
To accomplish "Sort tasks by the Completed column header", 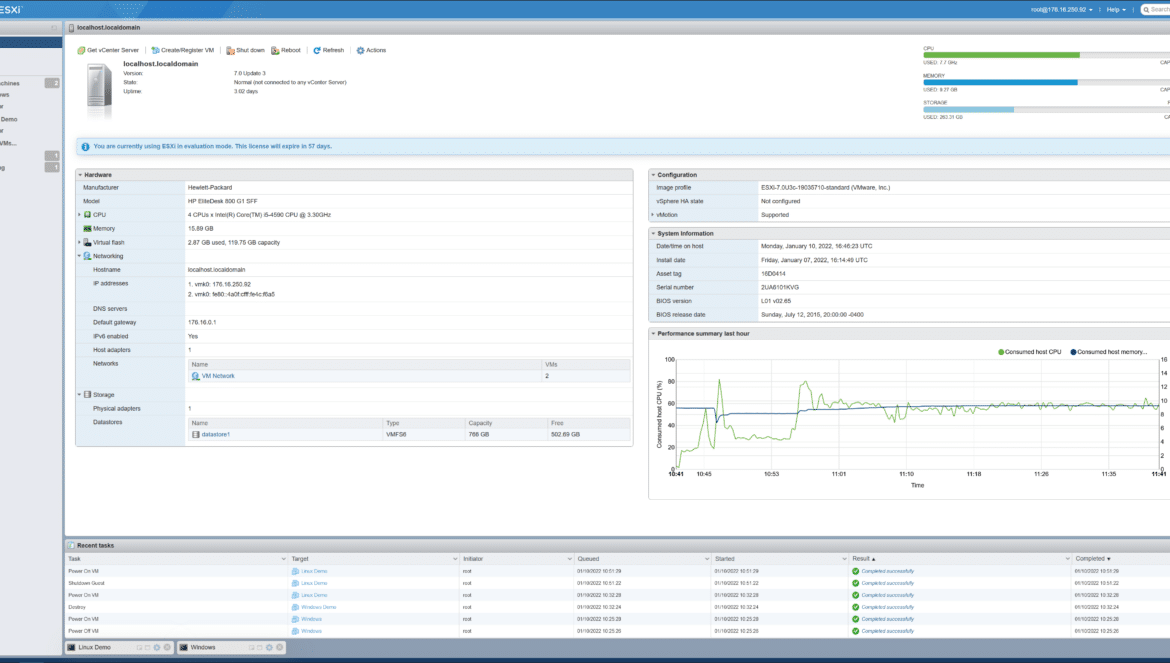I will pos(1092,559).
